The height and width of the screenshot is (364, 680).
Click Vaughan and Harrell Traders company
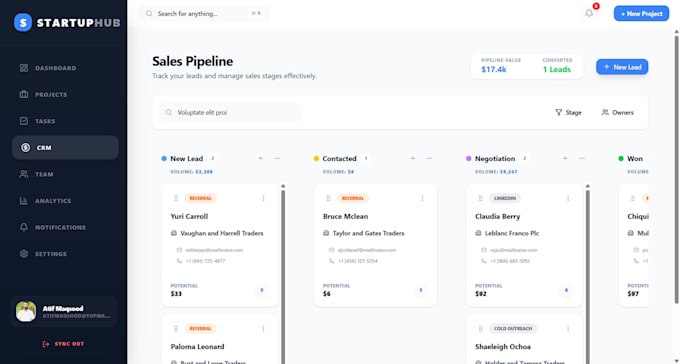coord(222,233)
